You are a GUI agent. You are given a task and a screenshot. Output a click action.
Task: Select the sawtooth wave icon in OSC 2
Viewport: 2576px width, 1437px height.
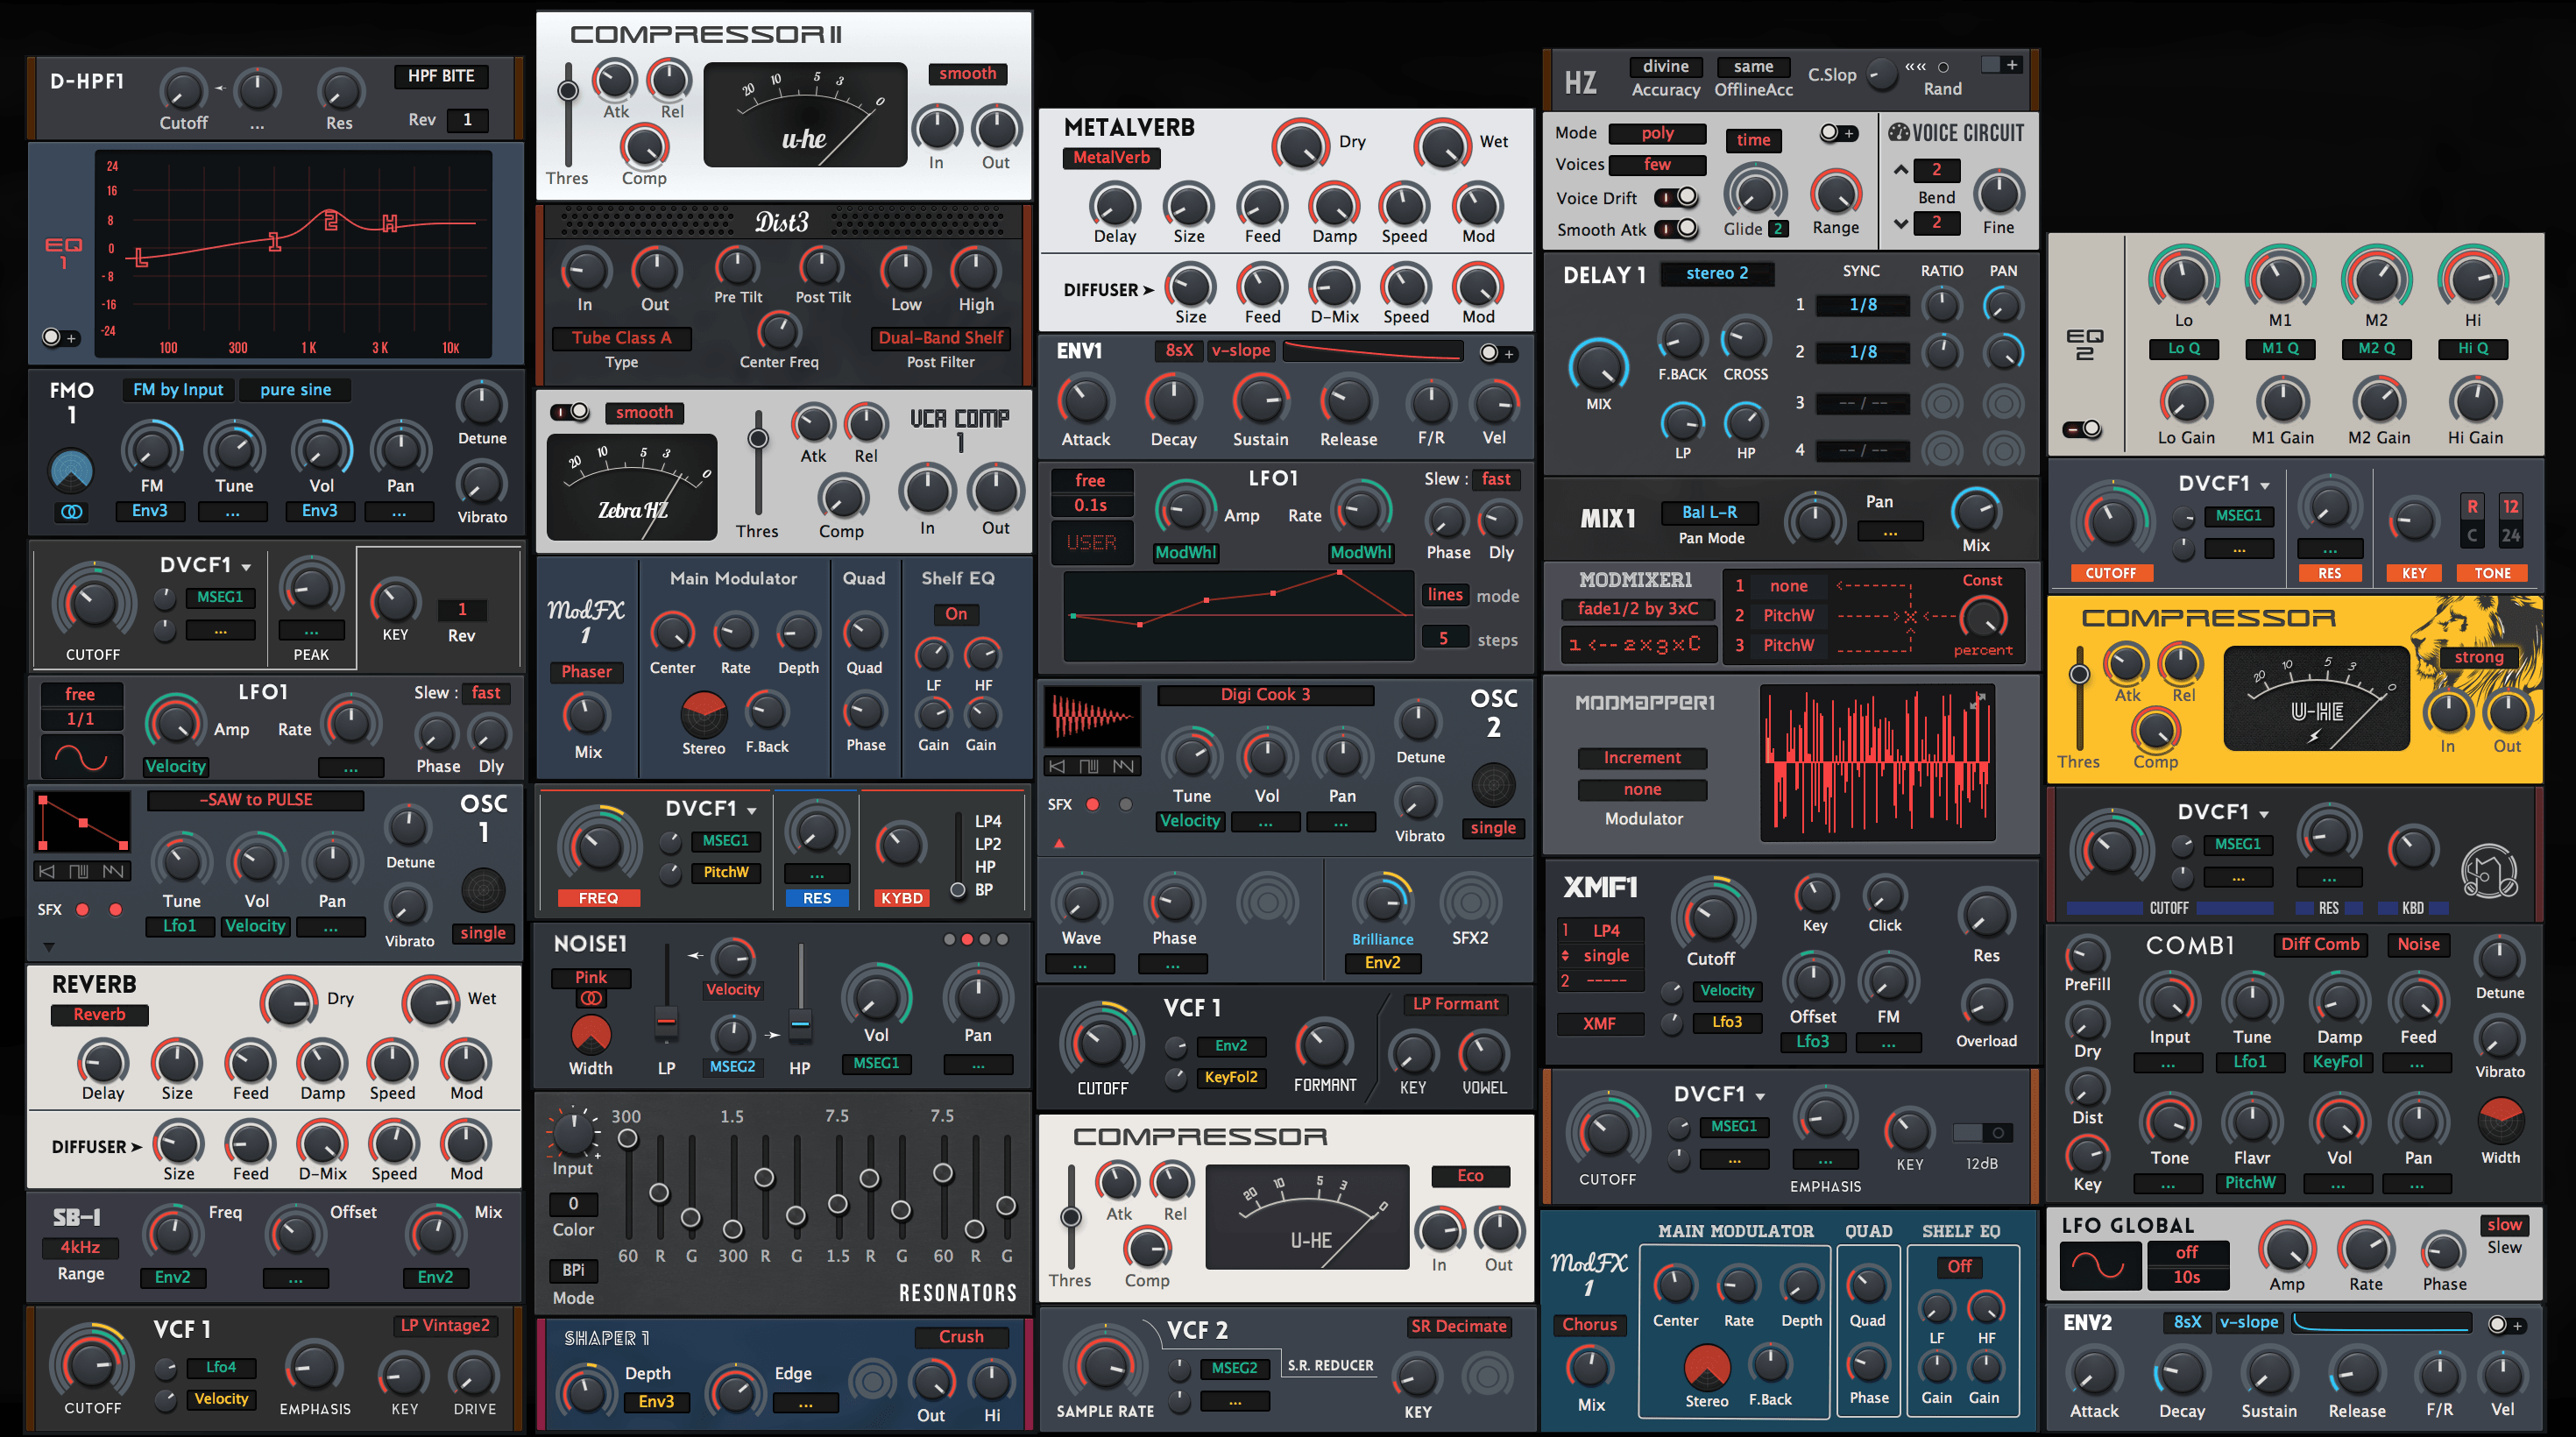1124,766
